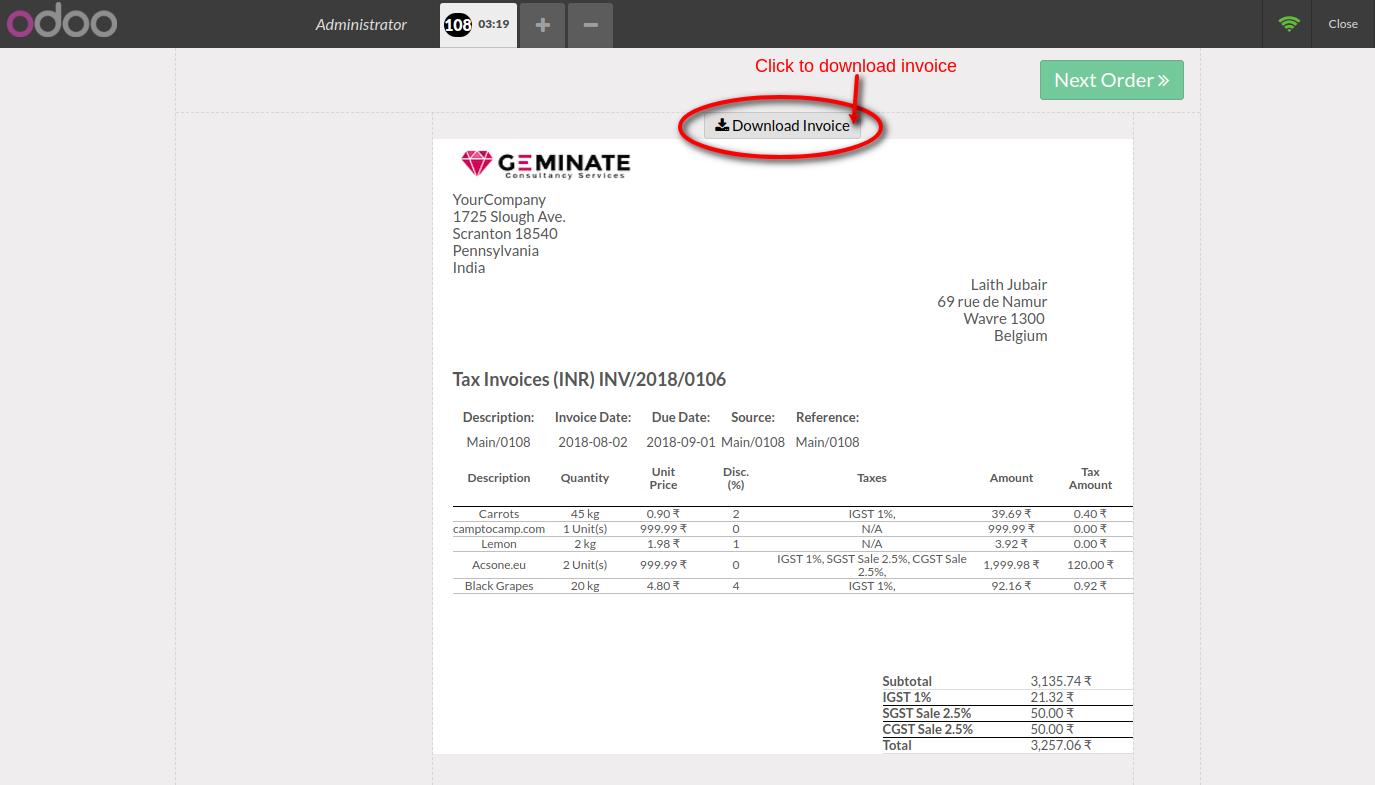This screenshot has height=785, width=1375.
Task: Click the download icon inside the Download Invoice button
Action: pos(721,124)
